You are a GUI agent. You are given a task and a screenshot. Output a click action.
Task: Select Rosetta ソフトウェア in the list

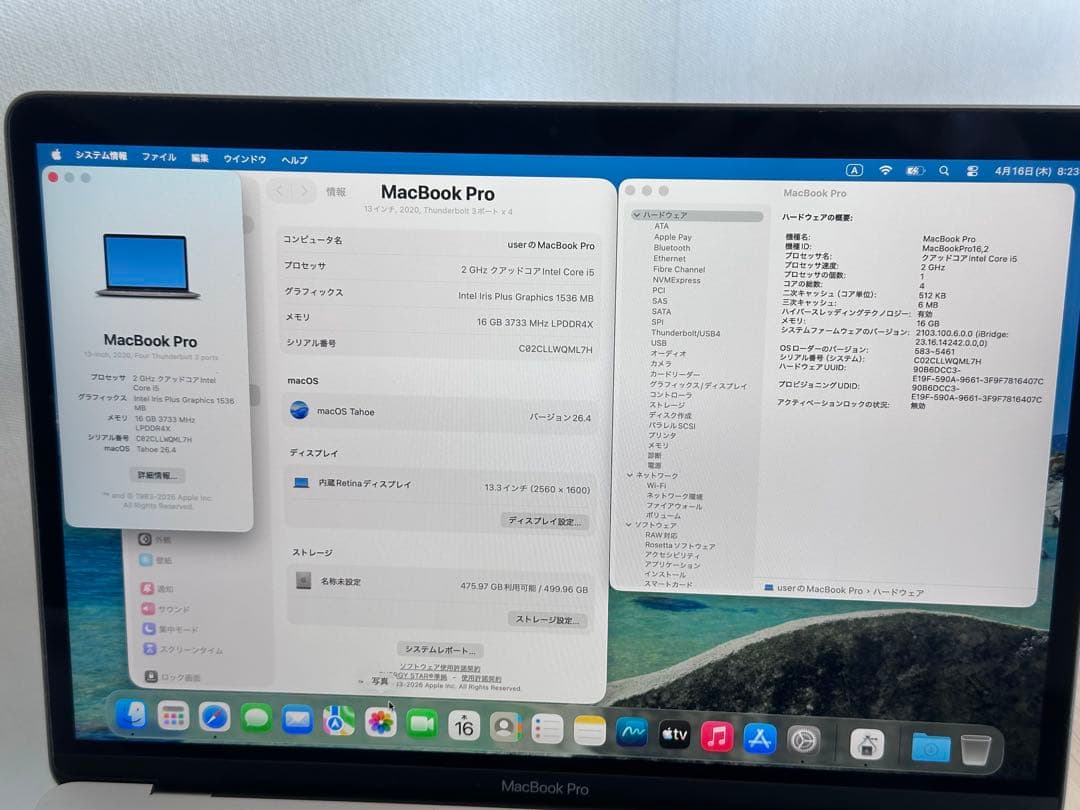680,546
